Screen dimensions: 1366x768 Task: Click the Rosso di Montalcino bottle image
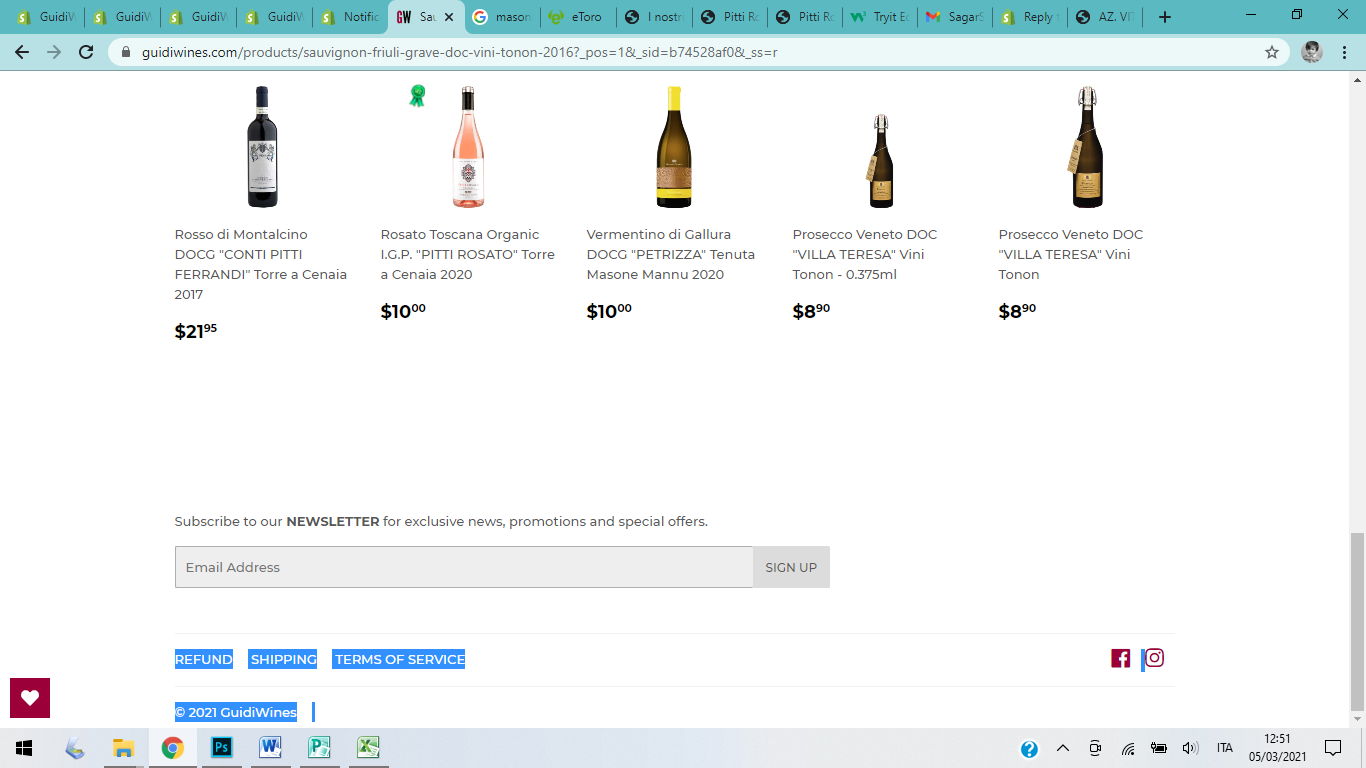[x=262, y=146]
